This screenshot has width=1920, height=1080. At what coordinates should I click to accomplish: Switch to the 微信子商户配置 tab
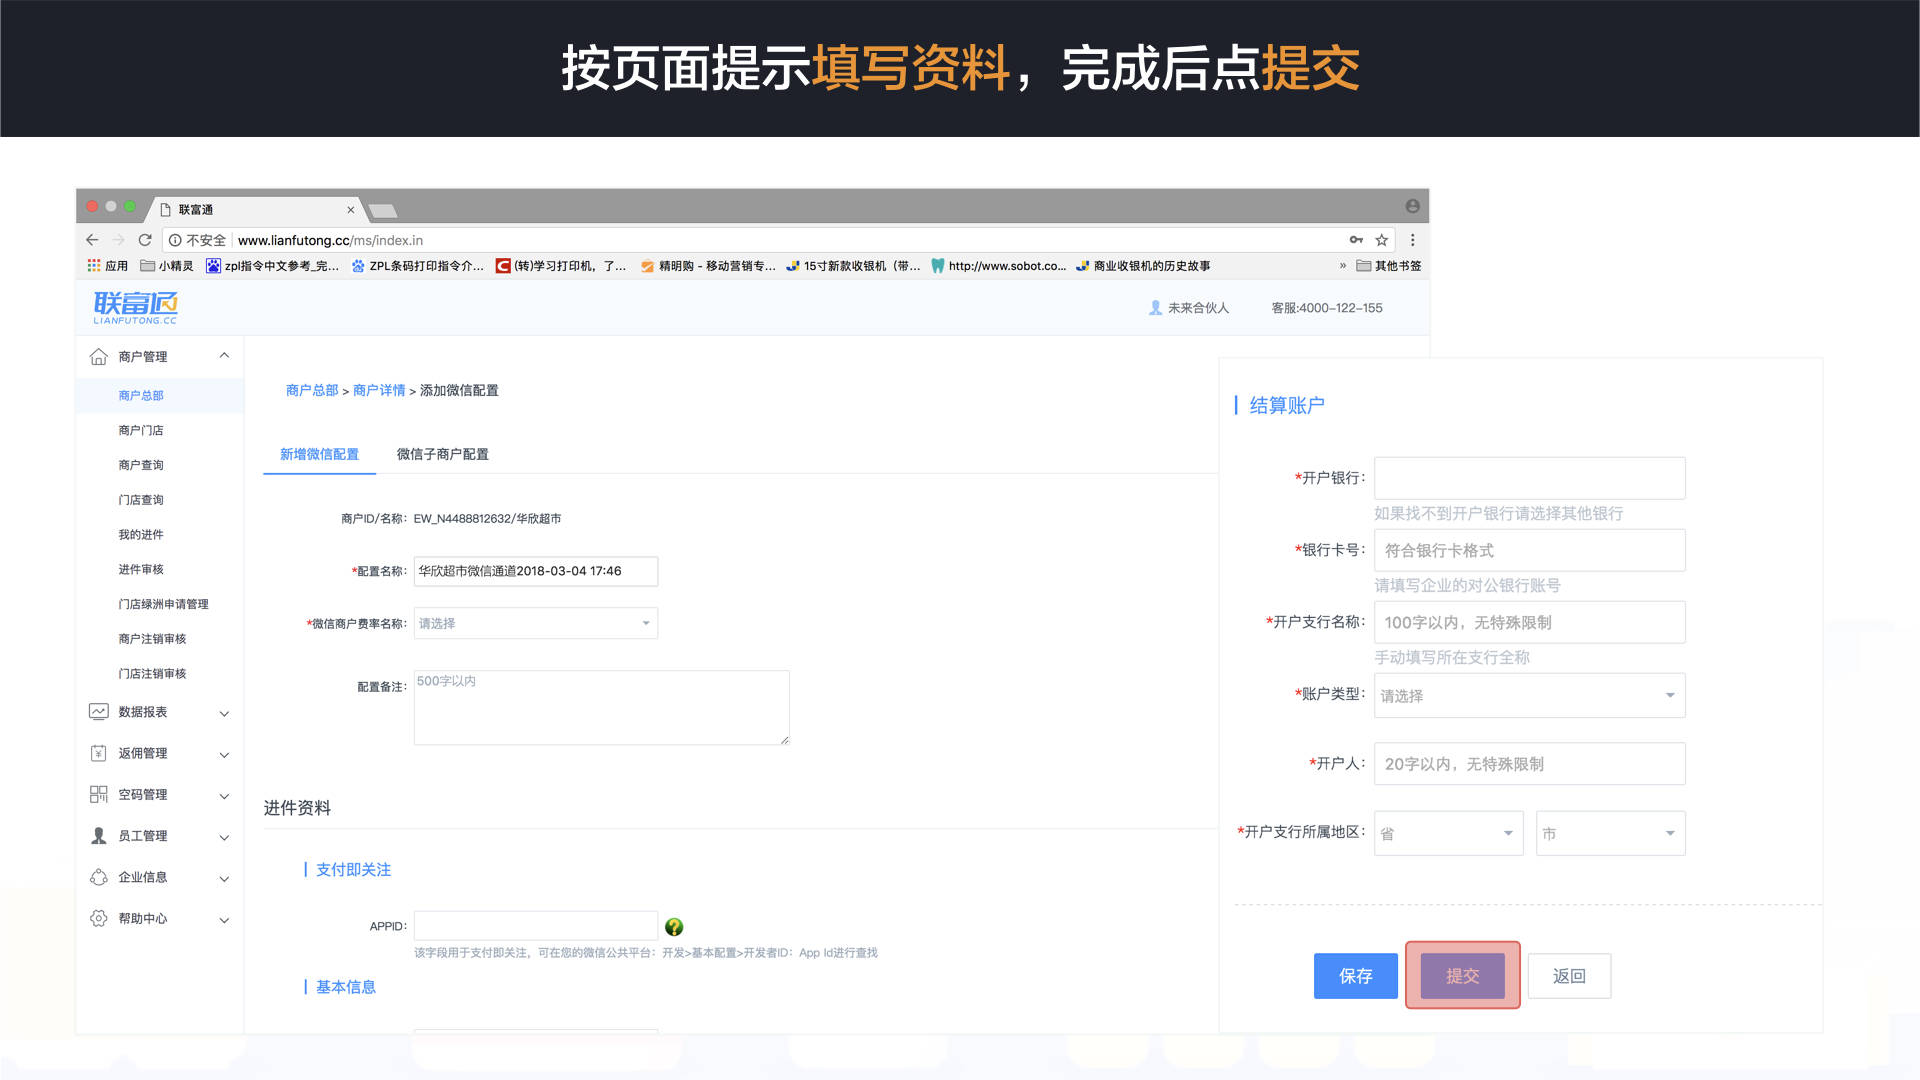442,454
